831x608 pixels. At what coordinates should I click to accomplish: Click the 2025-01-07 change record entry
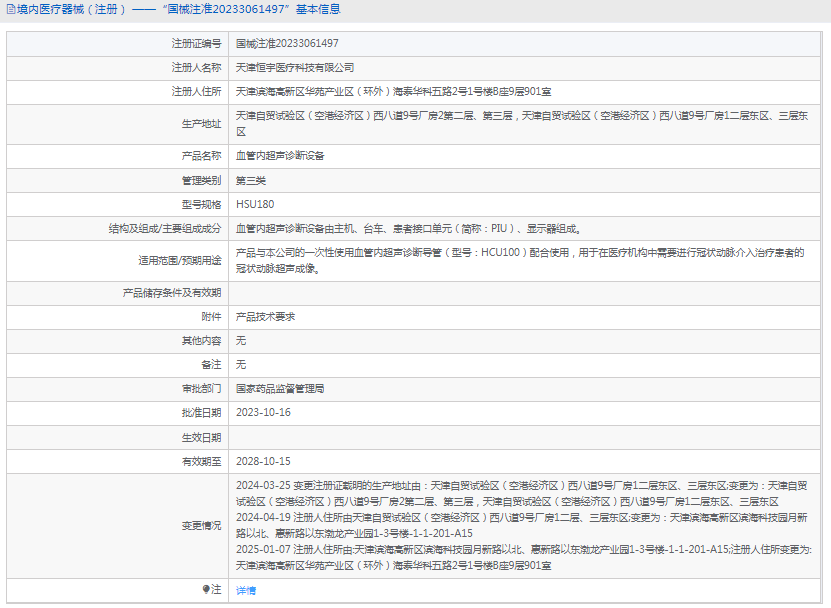524,558
